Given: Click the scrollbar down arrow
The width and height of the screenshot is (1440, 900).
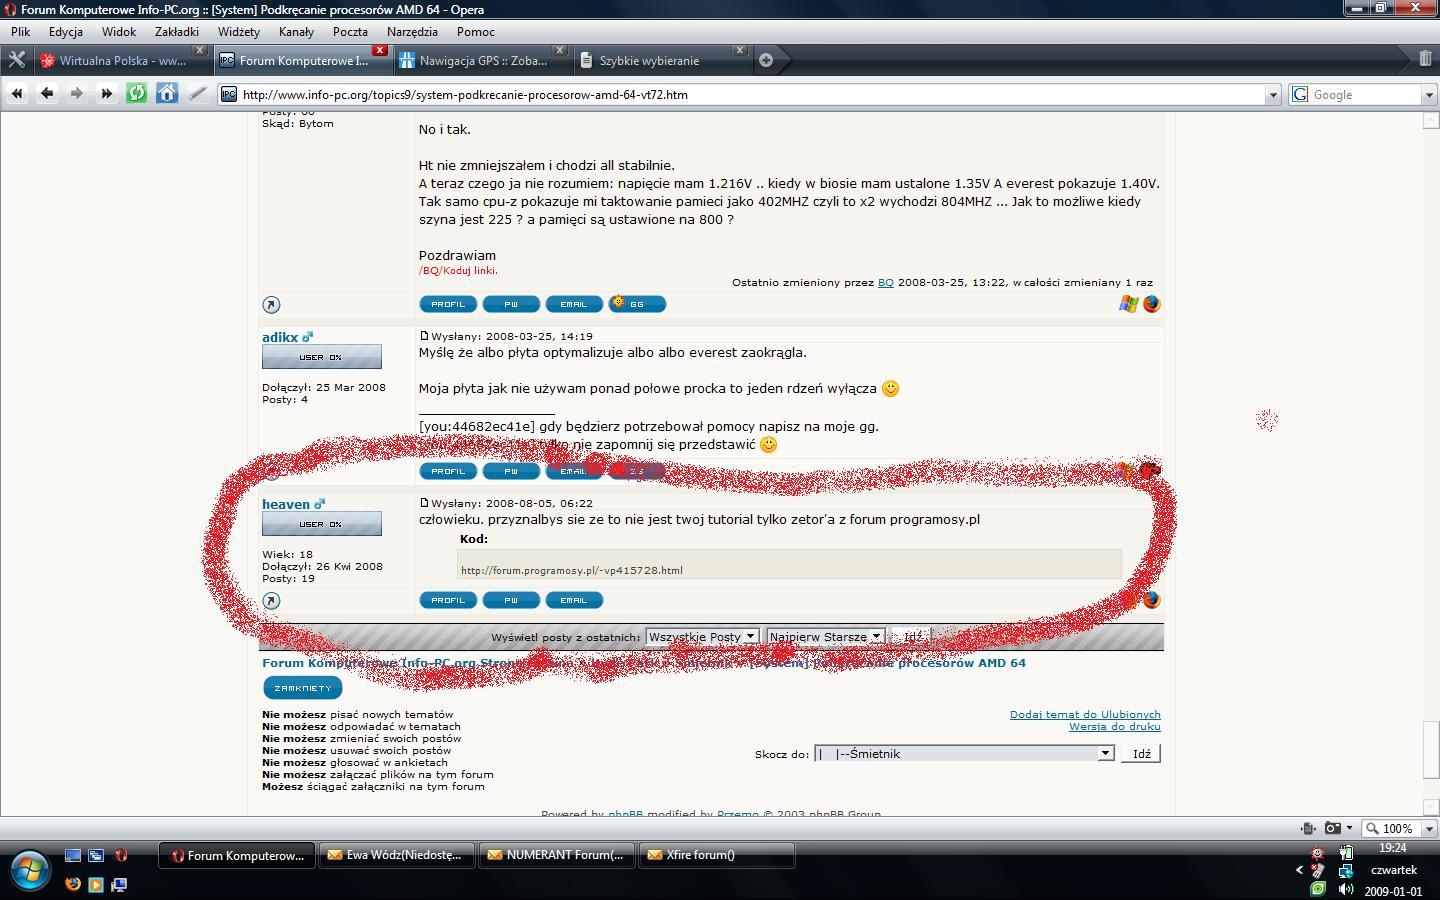Looking at the screenshot, I should coord(1430,807).
